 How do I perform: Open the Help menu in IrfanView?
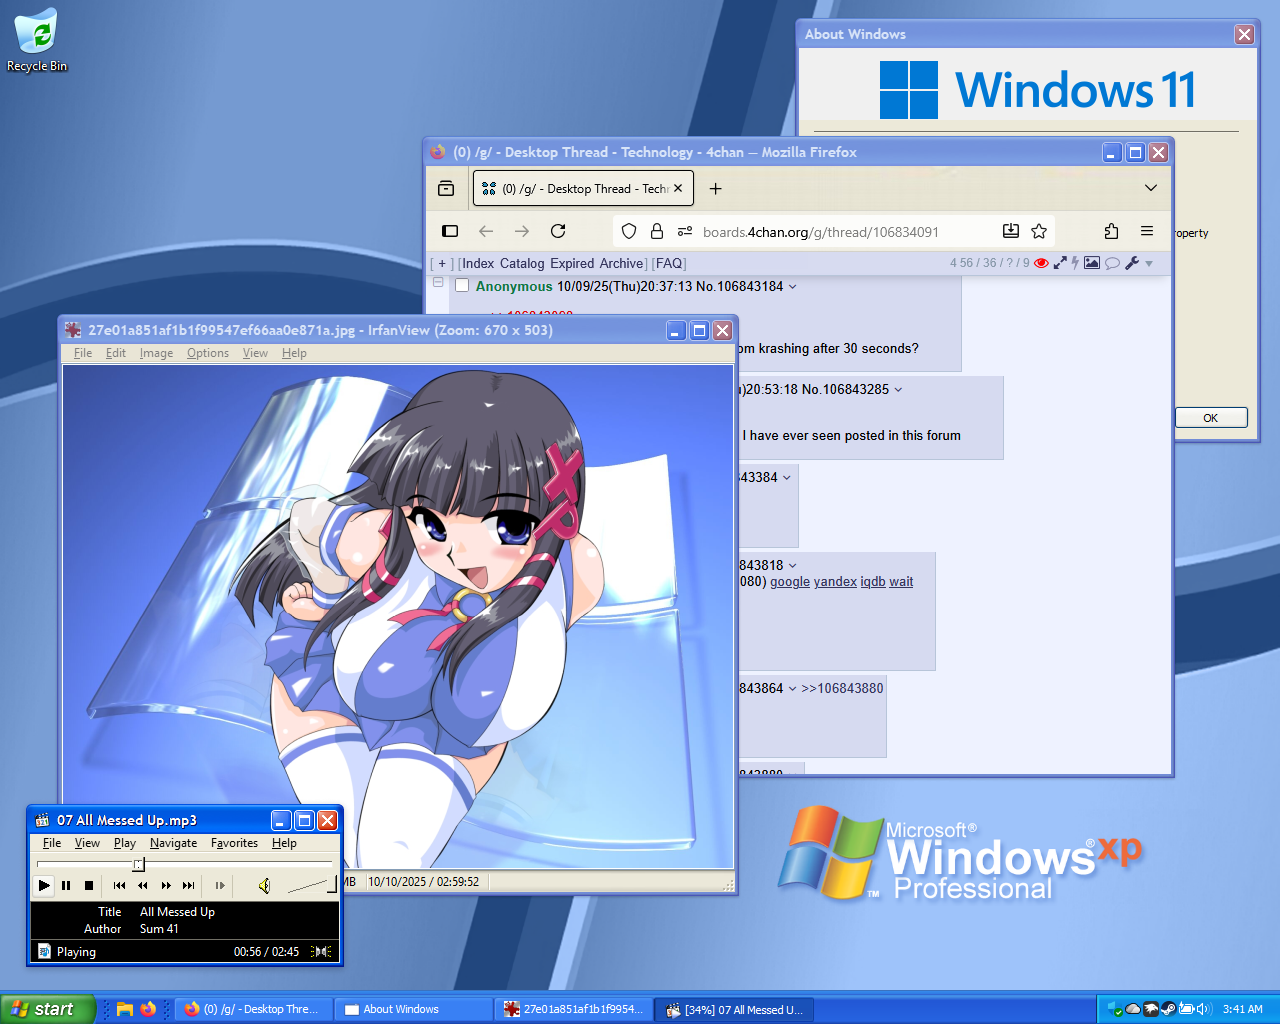coord(294,353)
